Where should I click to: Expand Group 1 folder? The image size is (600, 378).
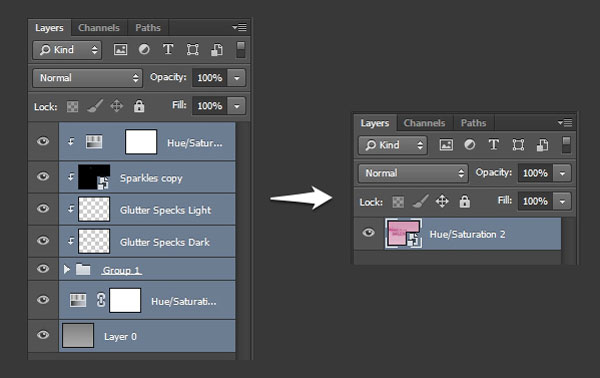(67, 269)
